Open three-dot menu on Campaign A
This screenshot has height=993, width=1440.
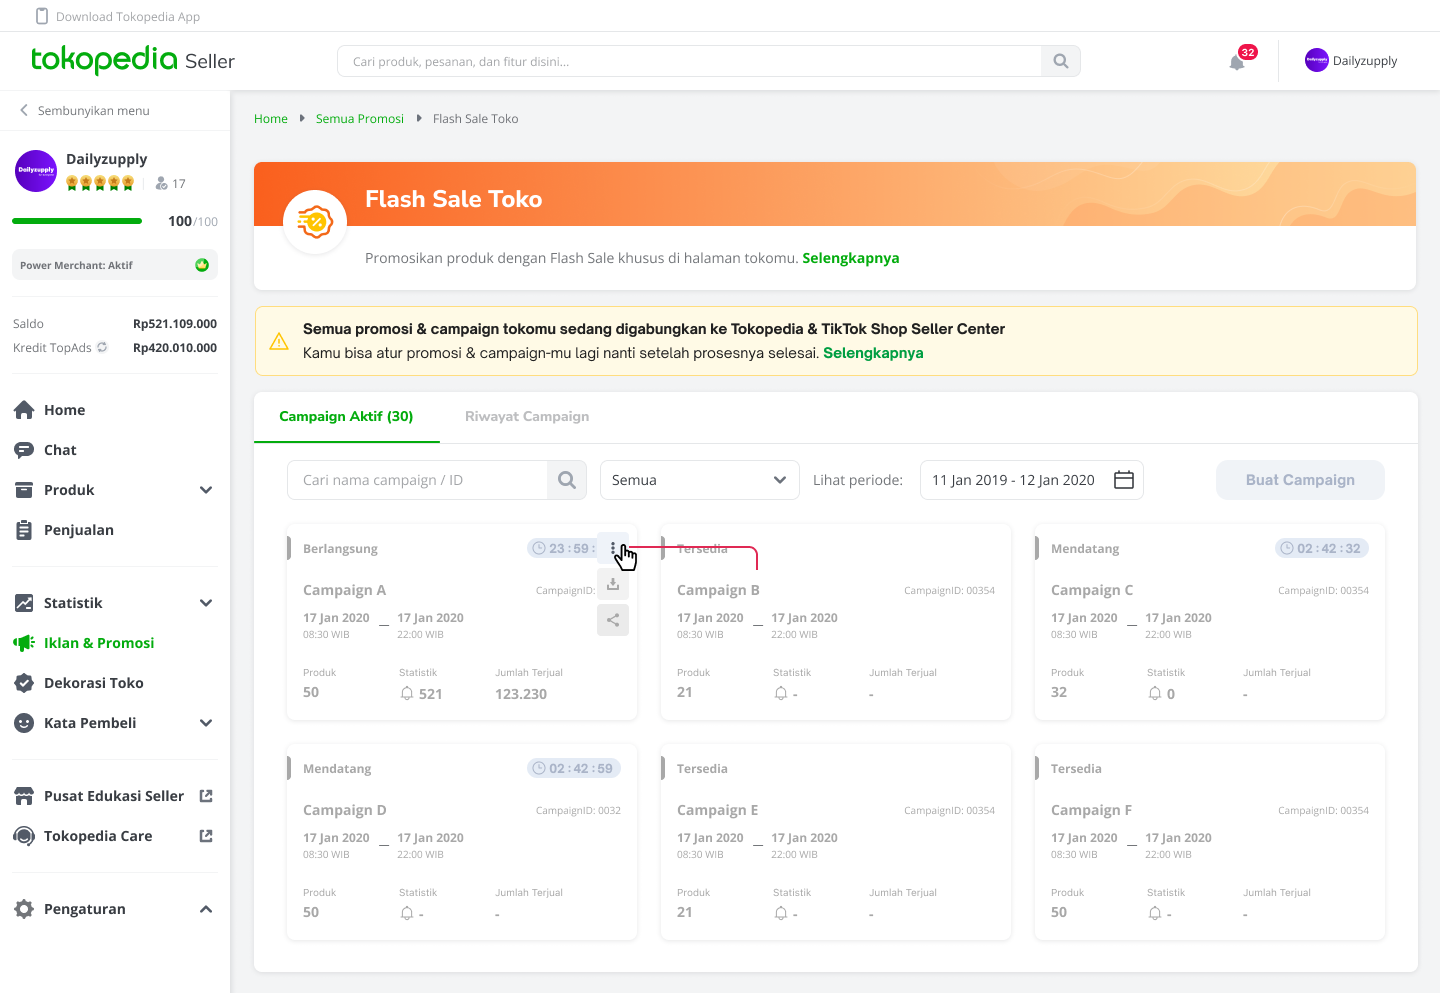(613, 548)
